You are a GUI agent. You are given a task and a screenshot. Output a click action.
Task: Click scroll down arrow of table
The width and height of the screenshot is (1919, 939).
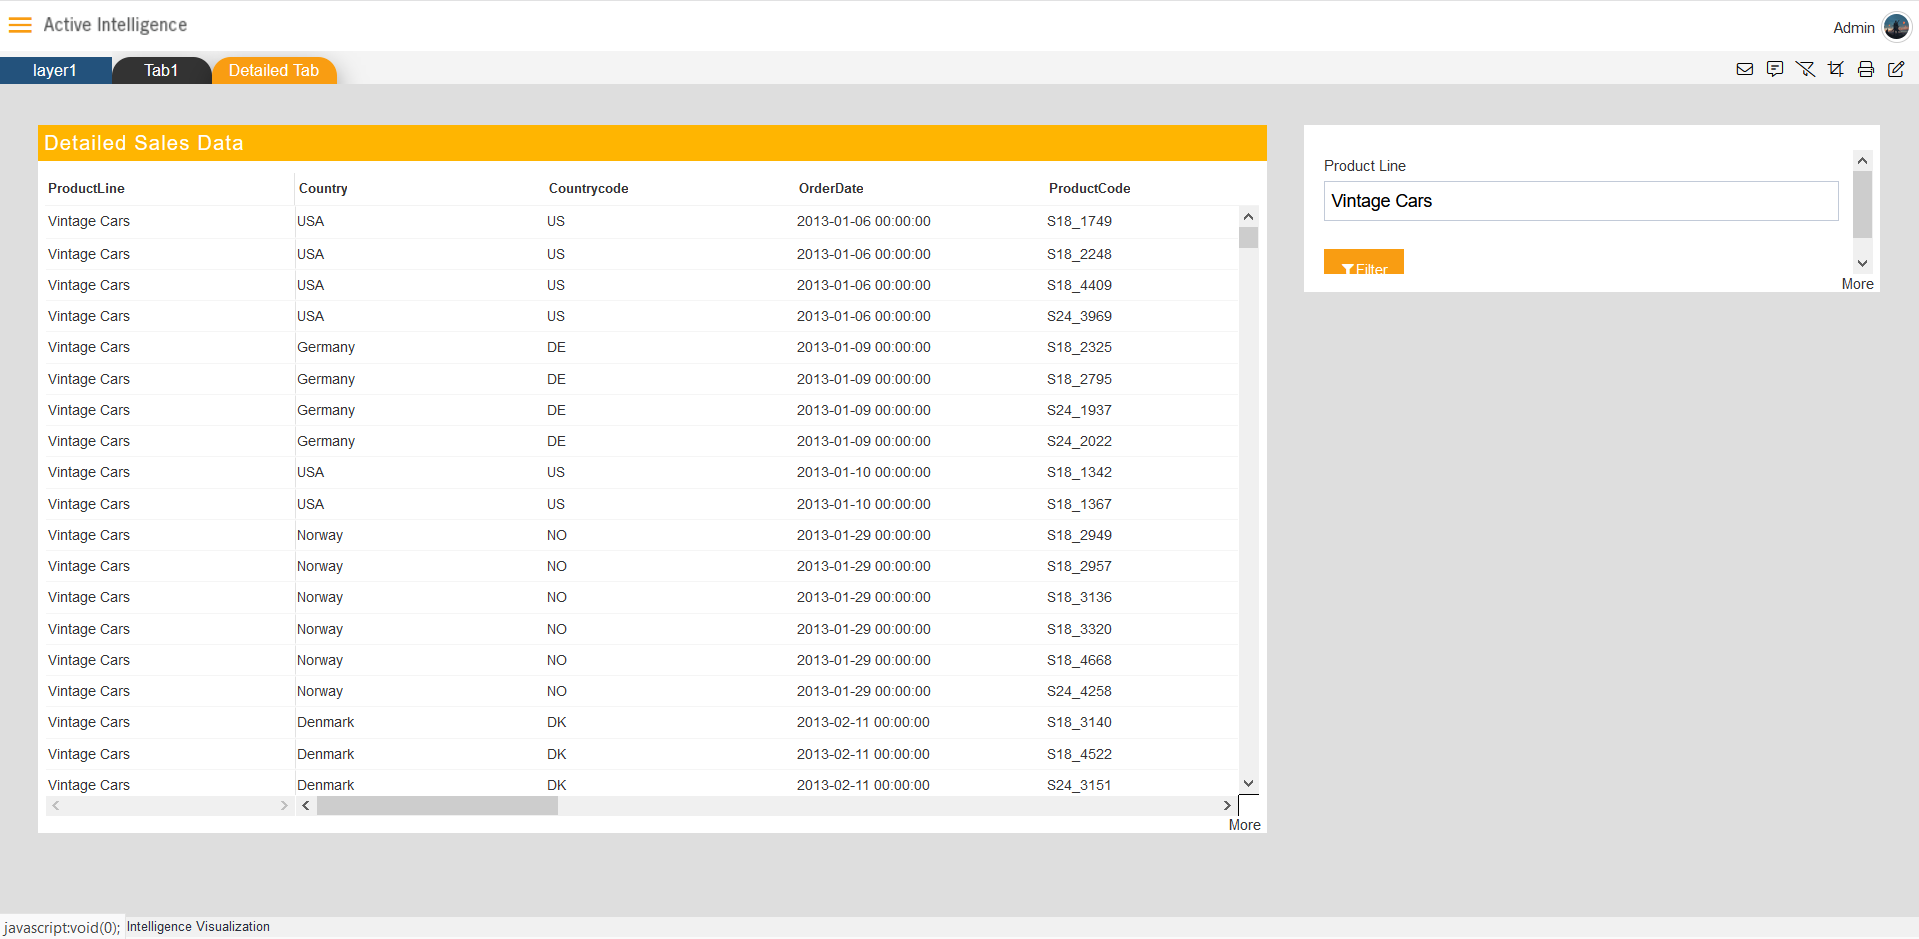1248,784
